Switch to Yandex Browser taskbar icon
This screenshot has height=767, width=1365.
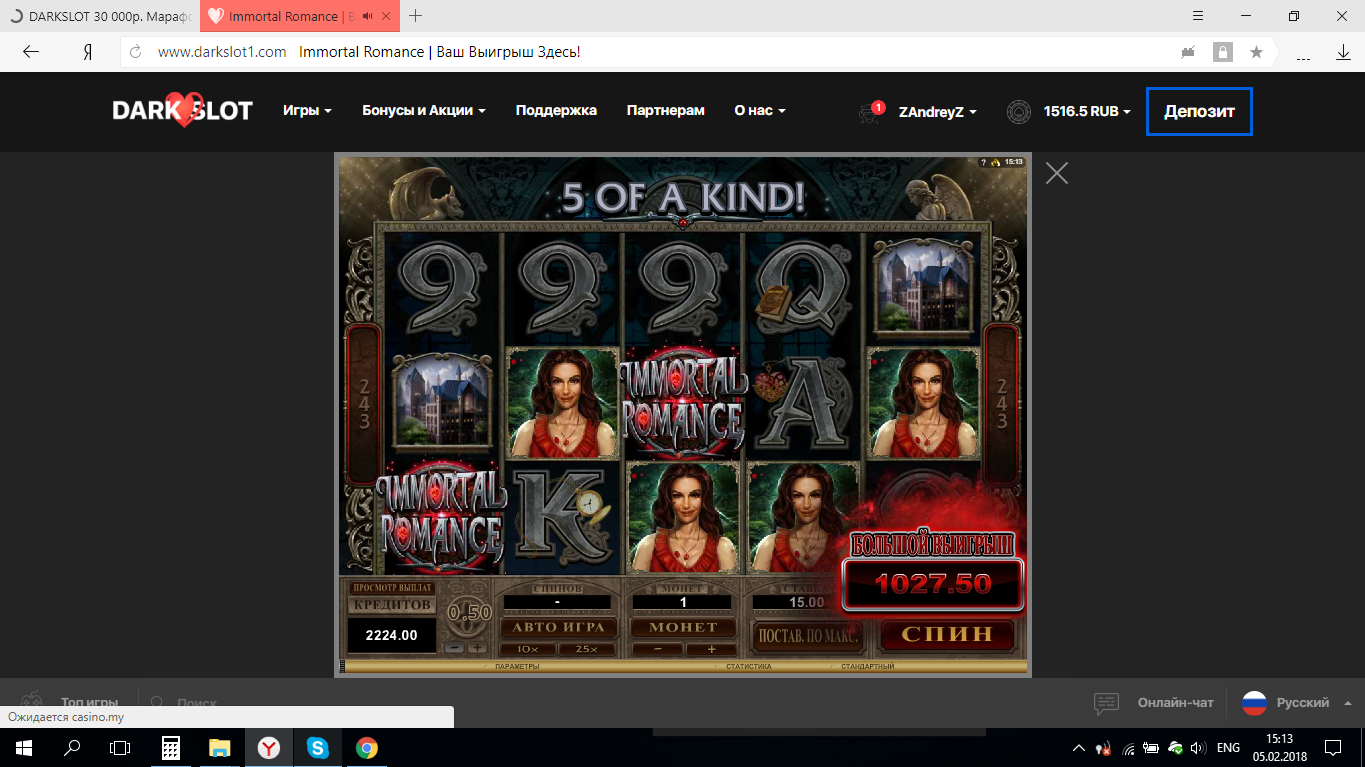[269, 747]
